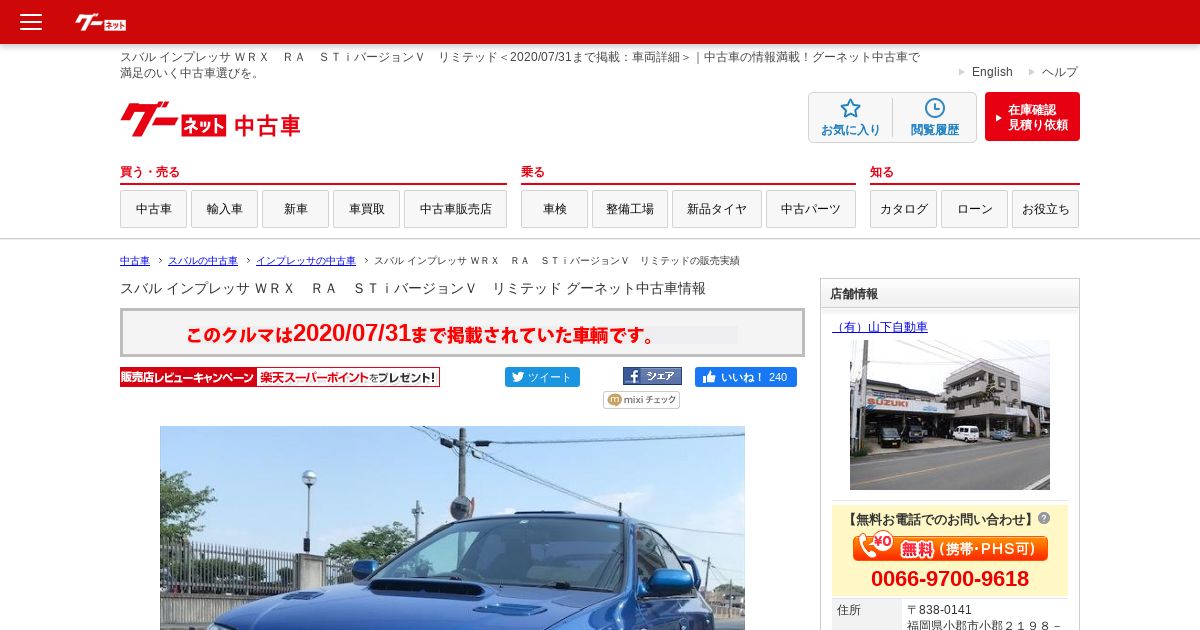Click スバルの中古車 breadcrumb link
The height and width of the screenshot is (630, 1200).
coord(203,261)
